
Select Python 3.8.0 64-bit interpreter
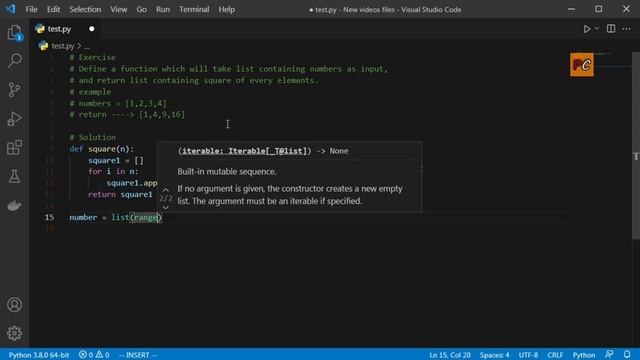(39, 355)
